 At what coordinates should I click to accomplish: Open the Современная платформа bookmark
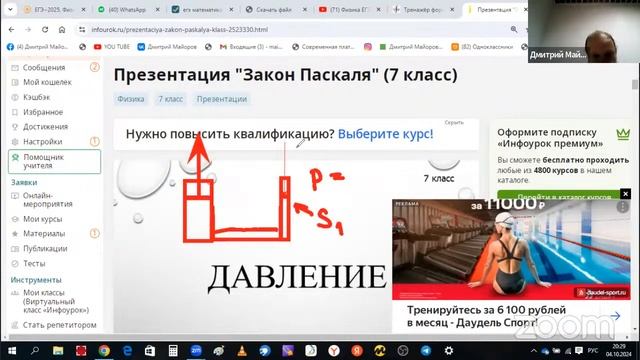(323, 47)
